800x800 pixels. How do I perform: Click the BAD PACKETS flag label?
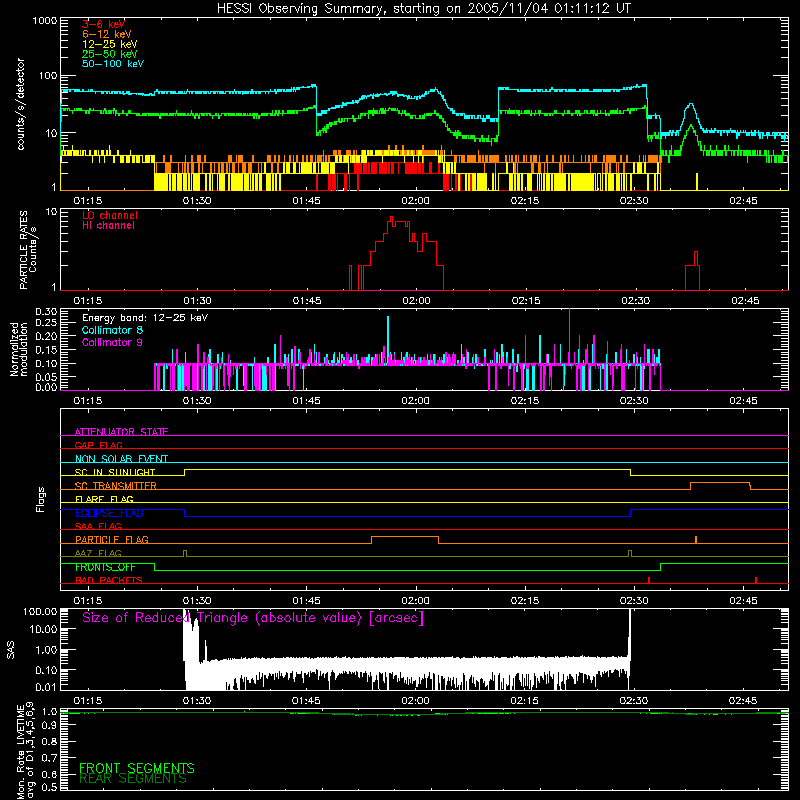tap(109, 580)
